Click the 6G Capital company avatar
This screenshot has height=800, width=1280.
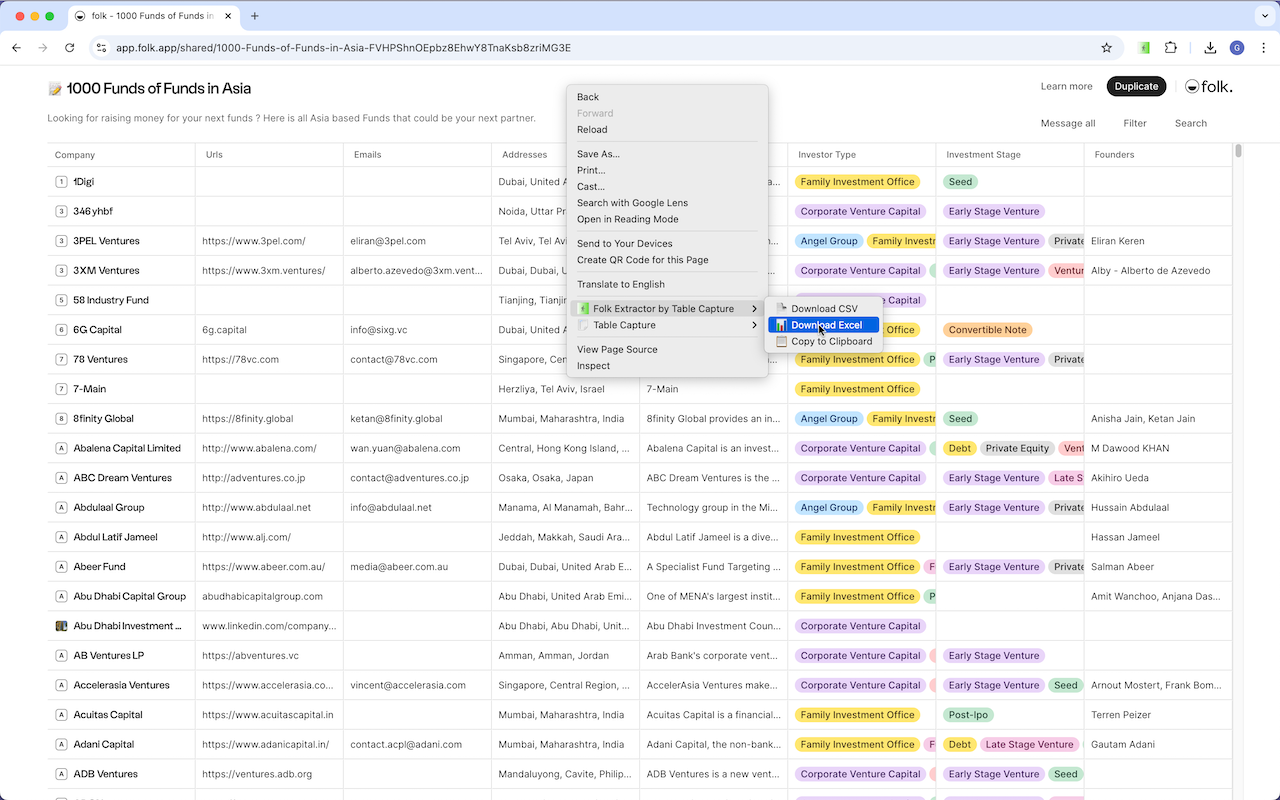pyautogui.click(x=62, y=330)
